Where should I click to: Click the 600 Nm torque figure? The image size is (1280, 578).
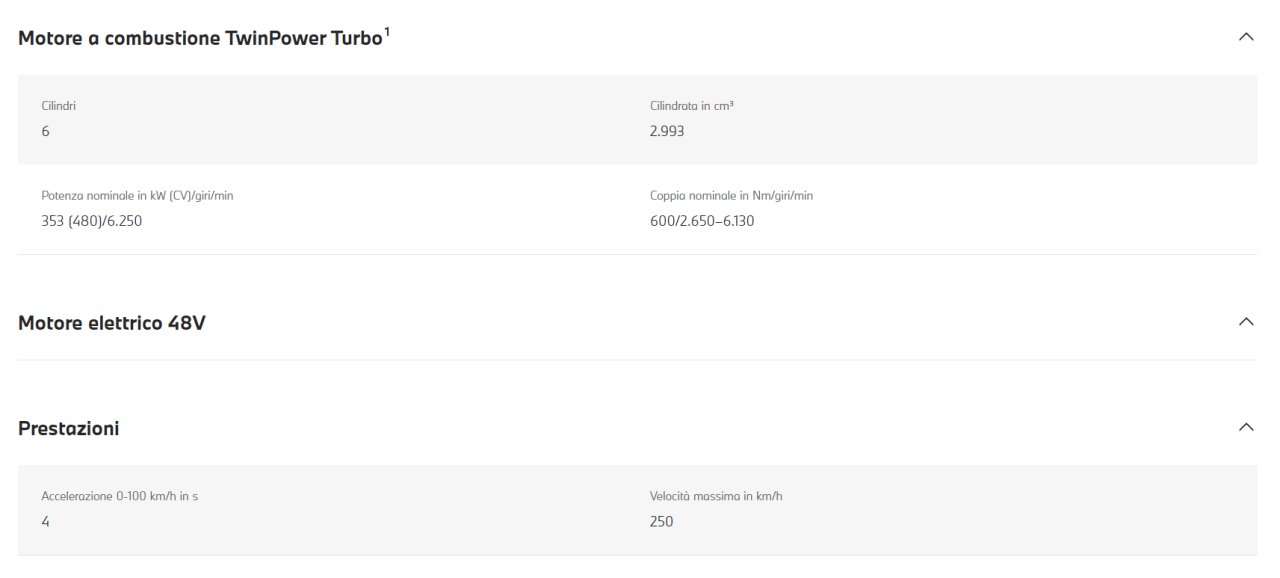pos(662,221)
